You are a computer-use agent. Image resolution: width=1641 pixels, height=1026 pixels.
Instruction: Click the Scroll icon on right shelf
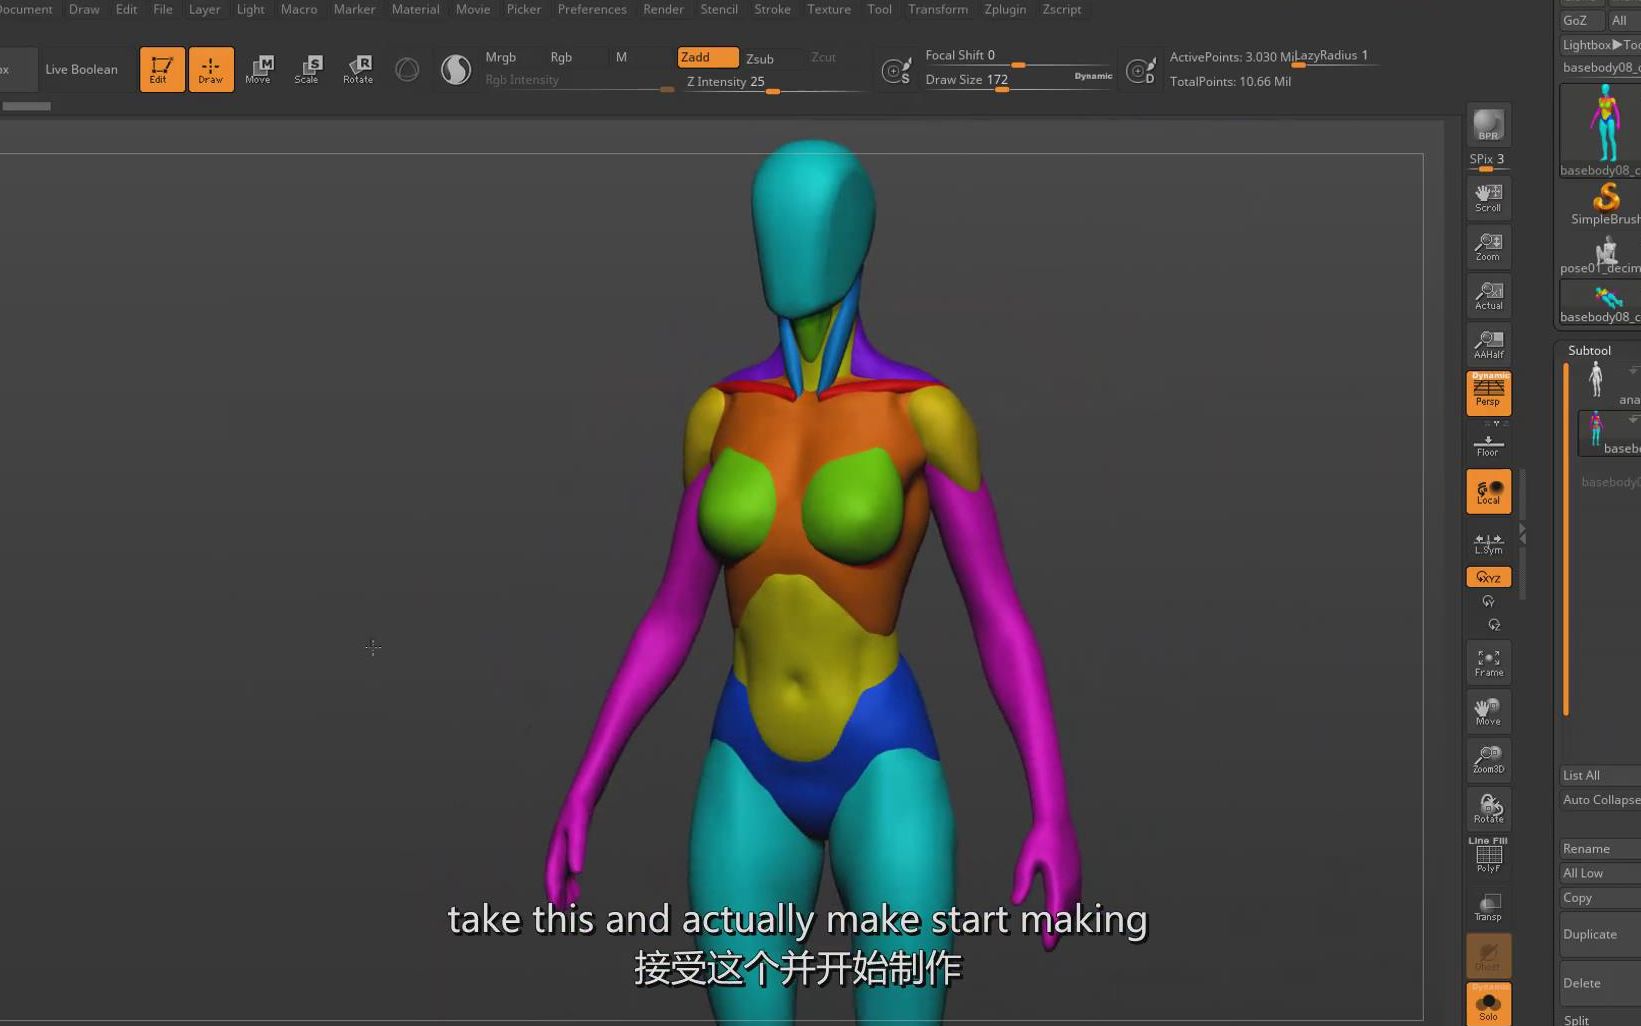[1488, 197]
